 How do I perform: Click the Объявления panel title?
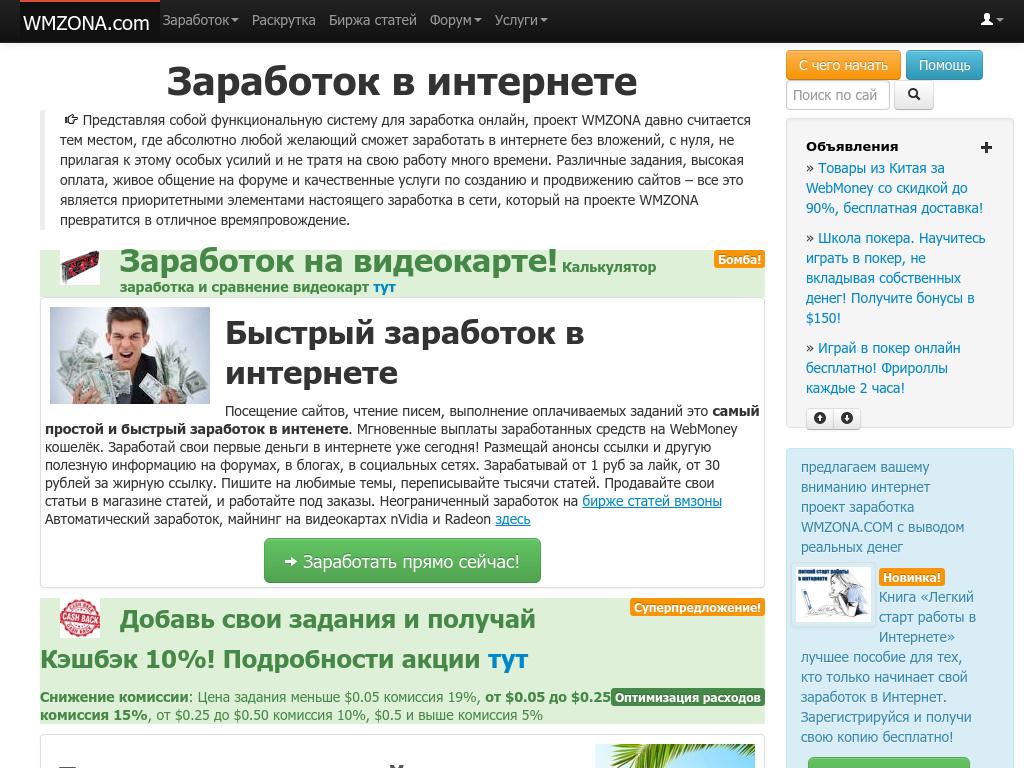point(852,147)
